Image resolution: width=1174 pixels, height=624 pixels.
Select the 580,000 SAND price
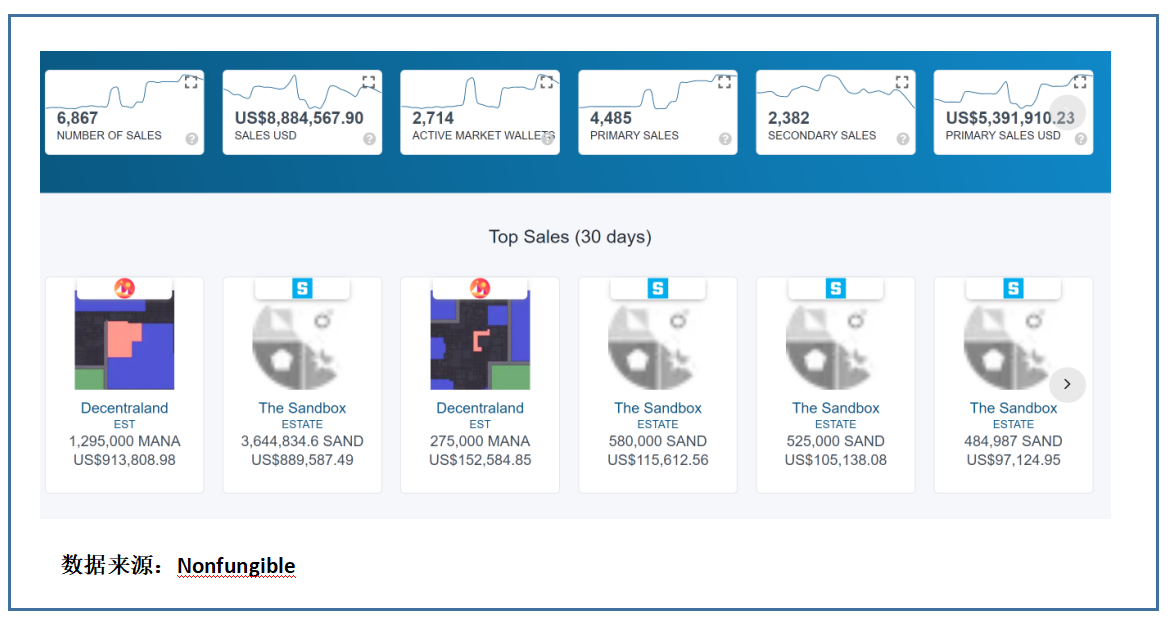pyautogui.click(x=658, y=441)
